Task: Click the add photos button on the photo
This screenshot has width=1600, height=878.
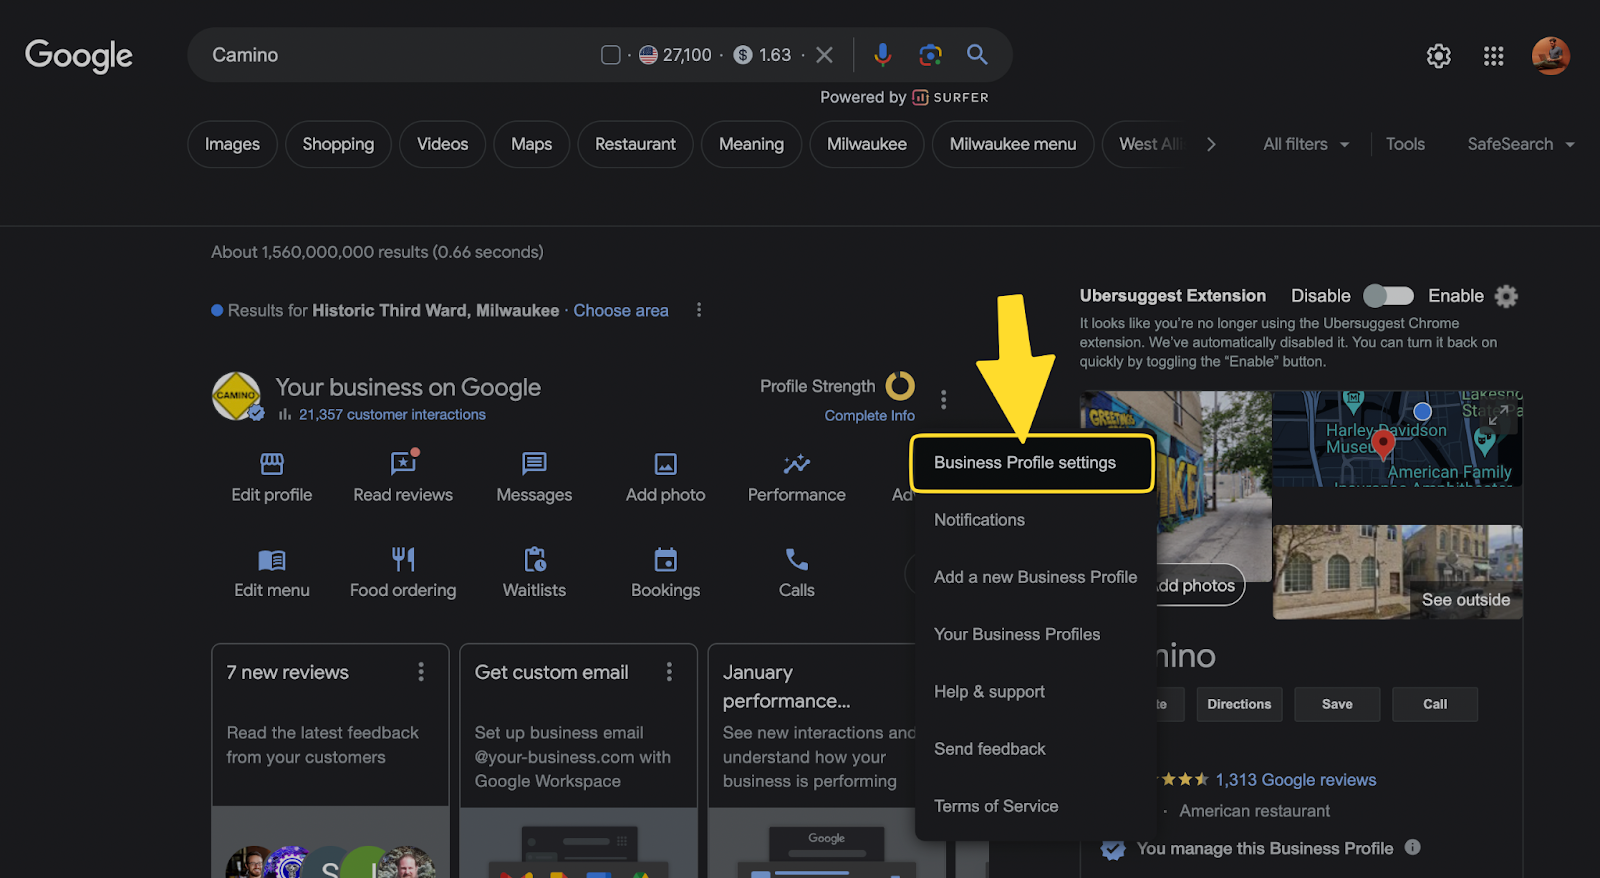Action: pyautogui.click(x=1200, y=585)
